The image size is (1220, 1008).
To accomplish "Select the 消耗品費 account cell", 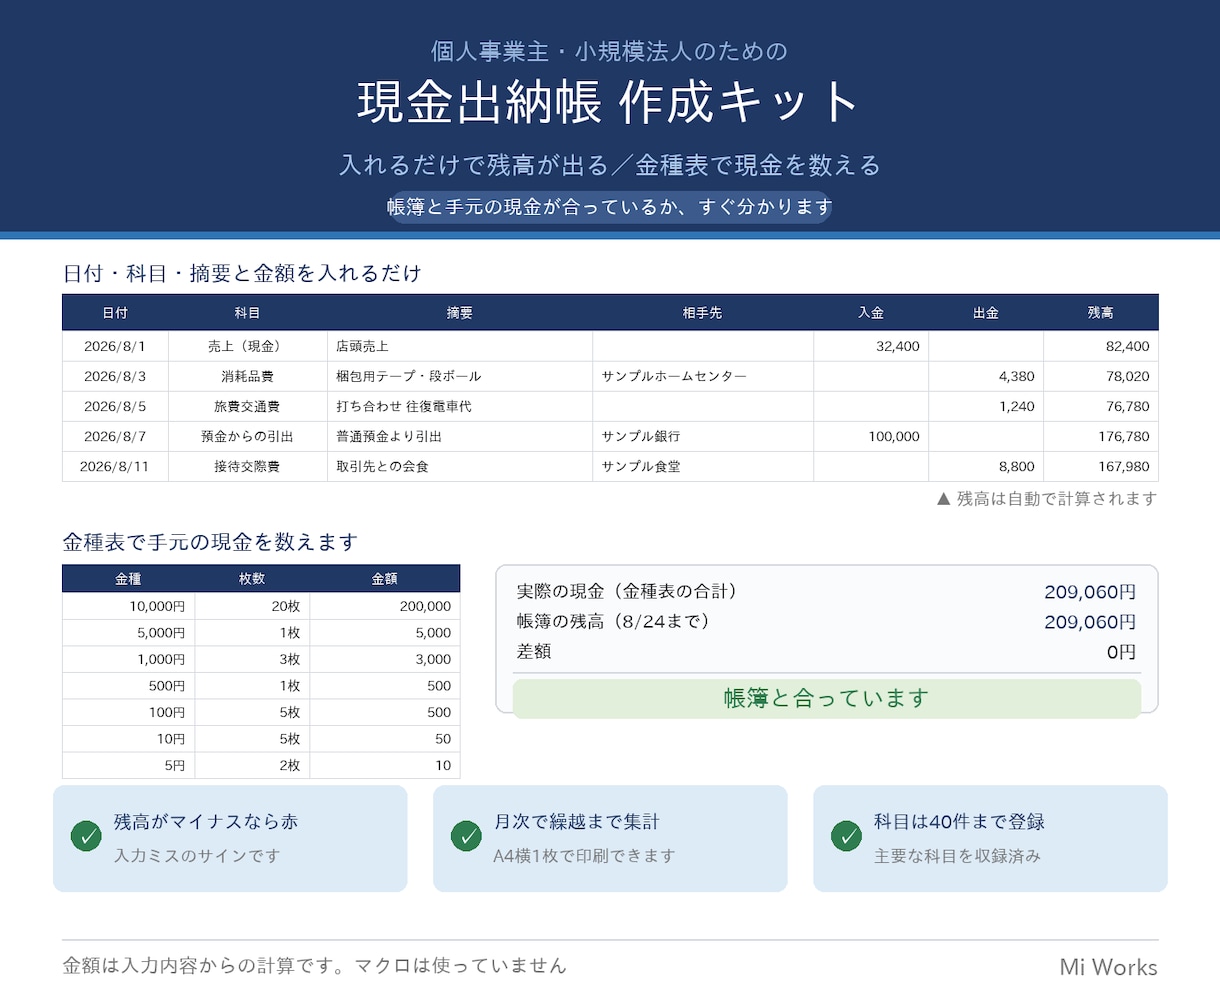I will coord(247,376).
